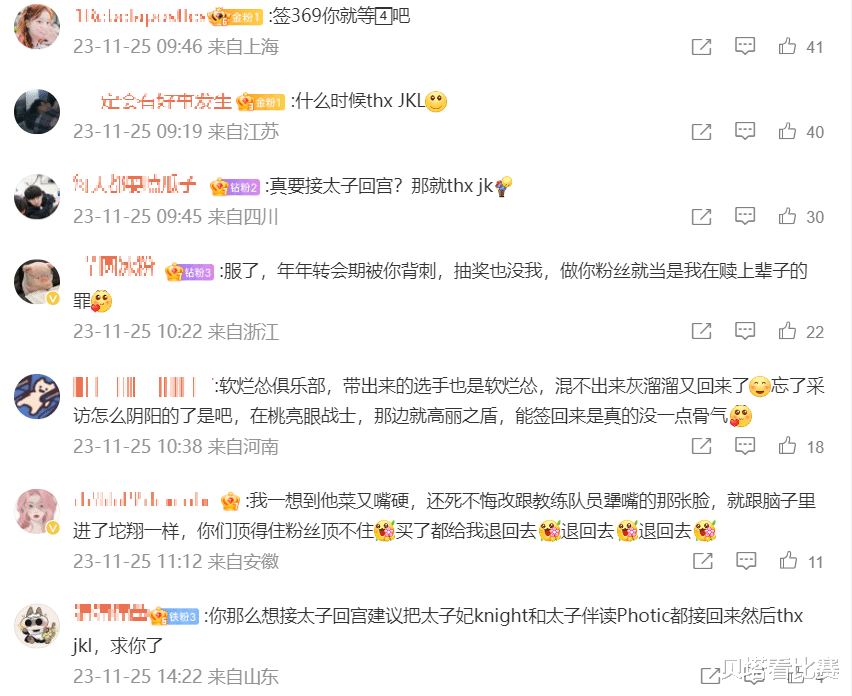This screenshot has width=852, height=696.
Task: Open username with 钻粉2 badge
Action: tap(134, 185)
